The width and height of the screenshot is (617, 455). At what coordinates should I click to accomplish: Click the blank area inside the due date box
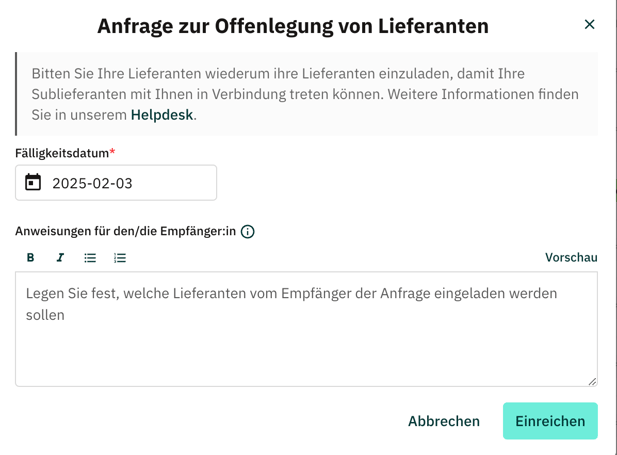(x=173, y=183)
